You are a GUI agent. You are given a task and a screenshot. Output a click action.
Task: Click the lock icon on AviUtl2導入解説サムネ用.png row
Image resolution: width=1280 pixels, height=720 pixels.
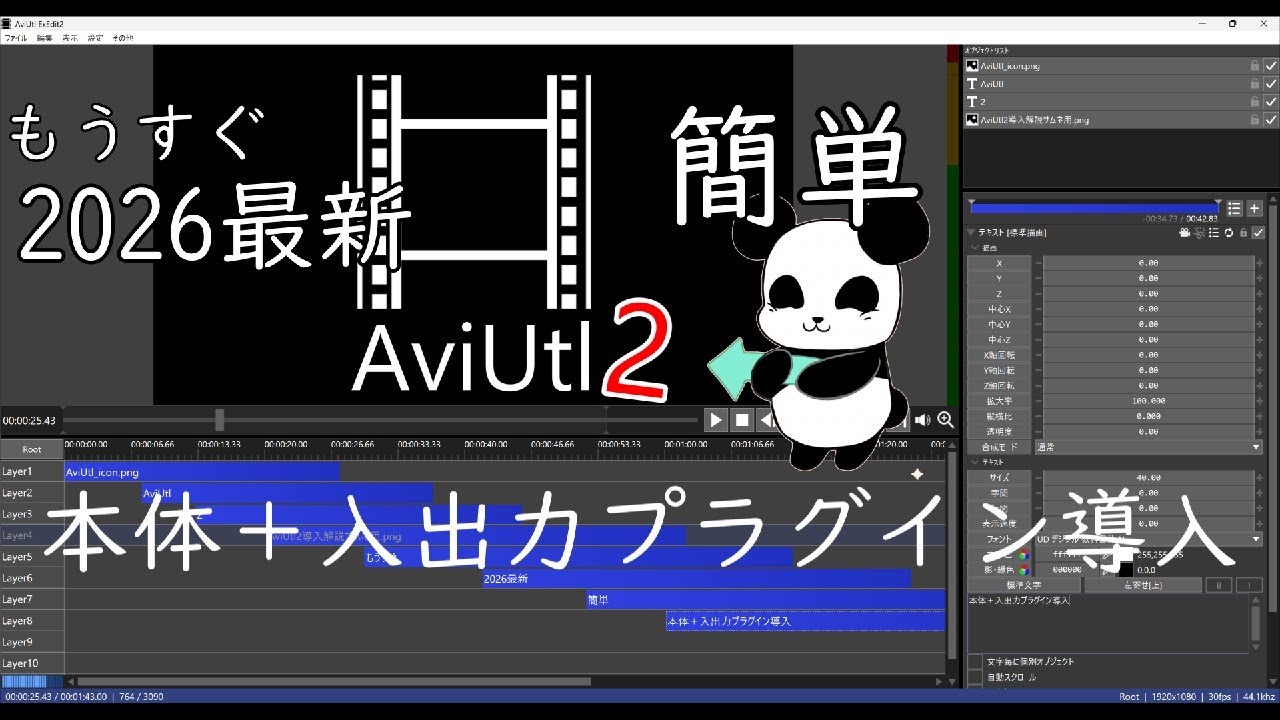(x=1254, y=119)
